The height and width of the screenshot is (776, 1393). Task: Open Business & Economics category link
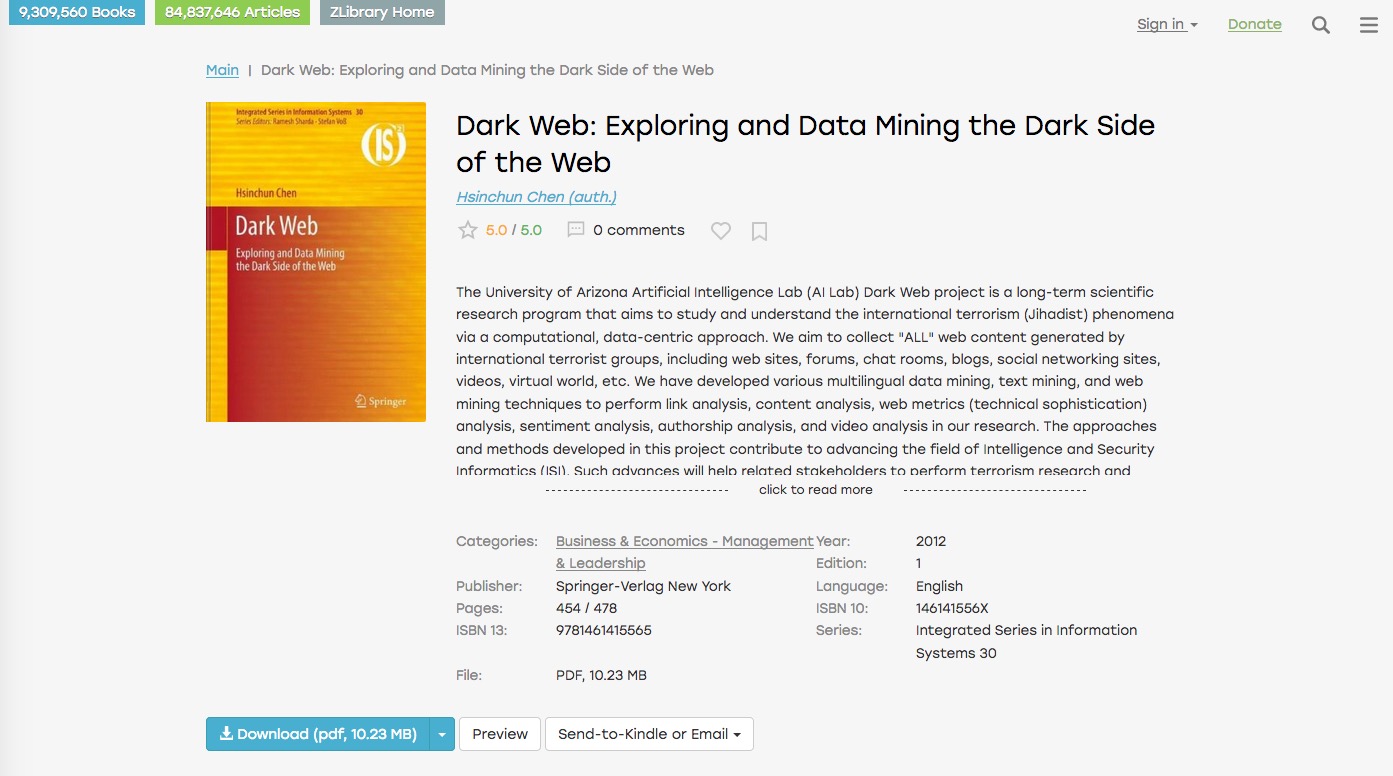684,541
